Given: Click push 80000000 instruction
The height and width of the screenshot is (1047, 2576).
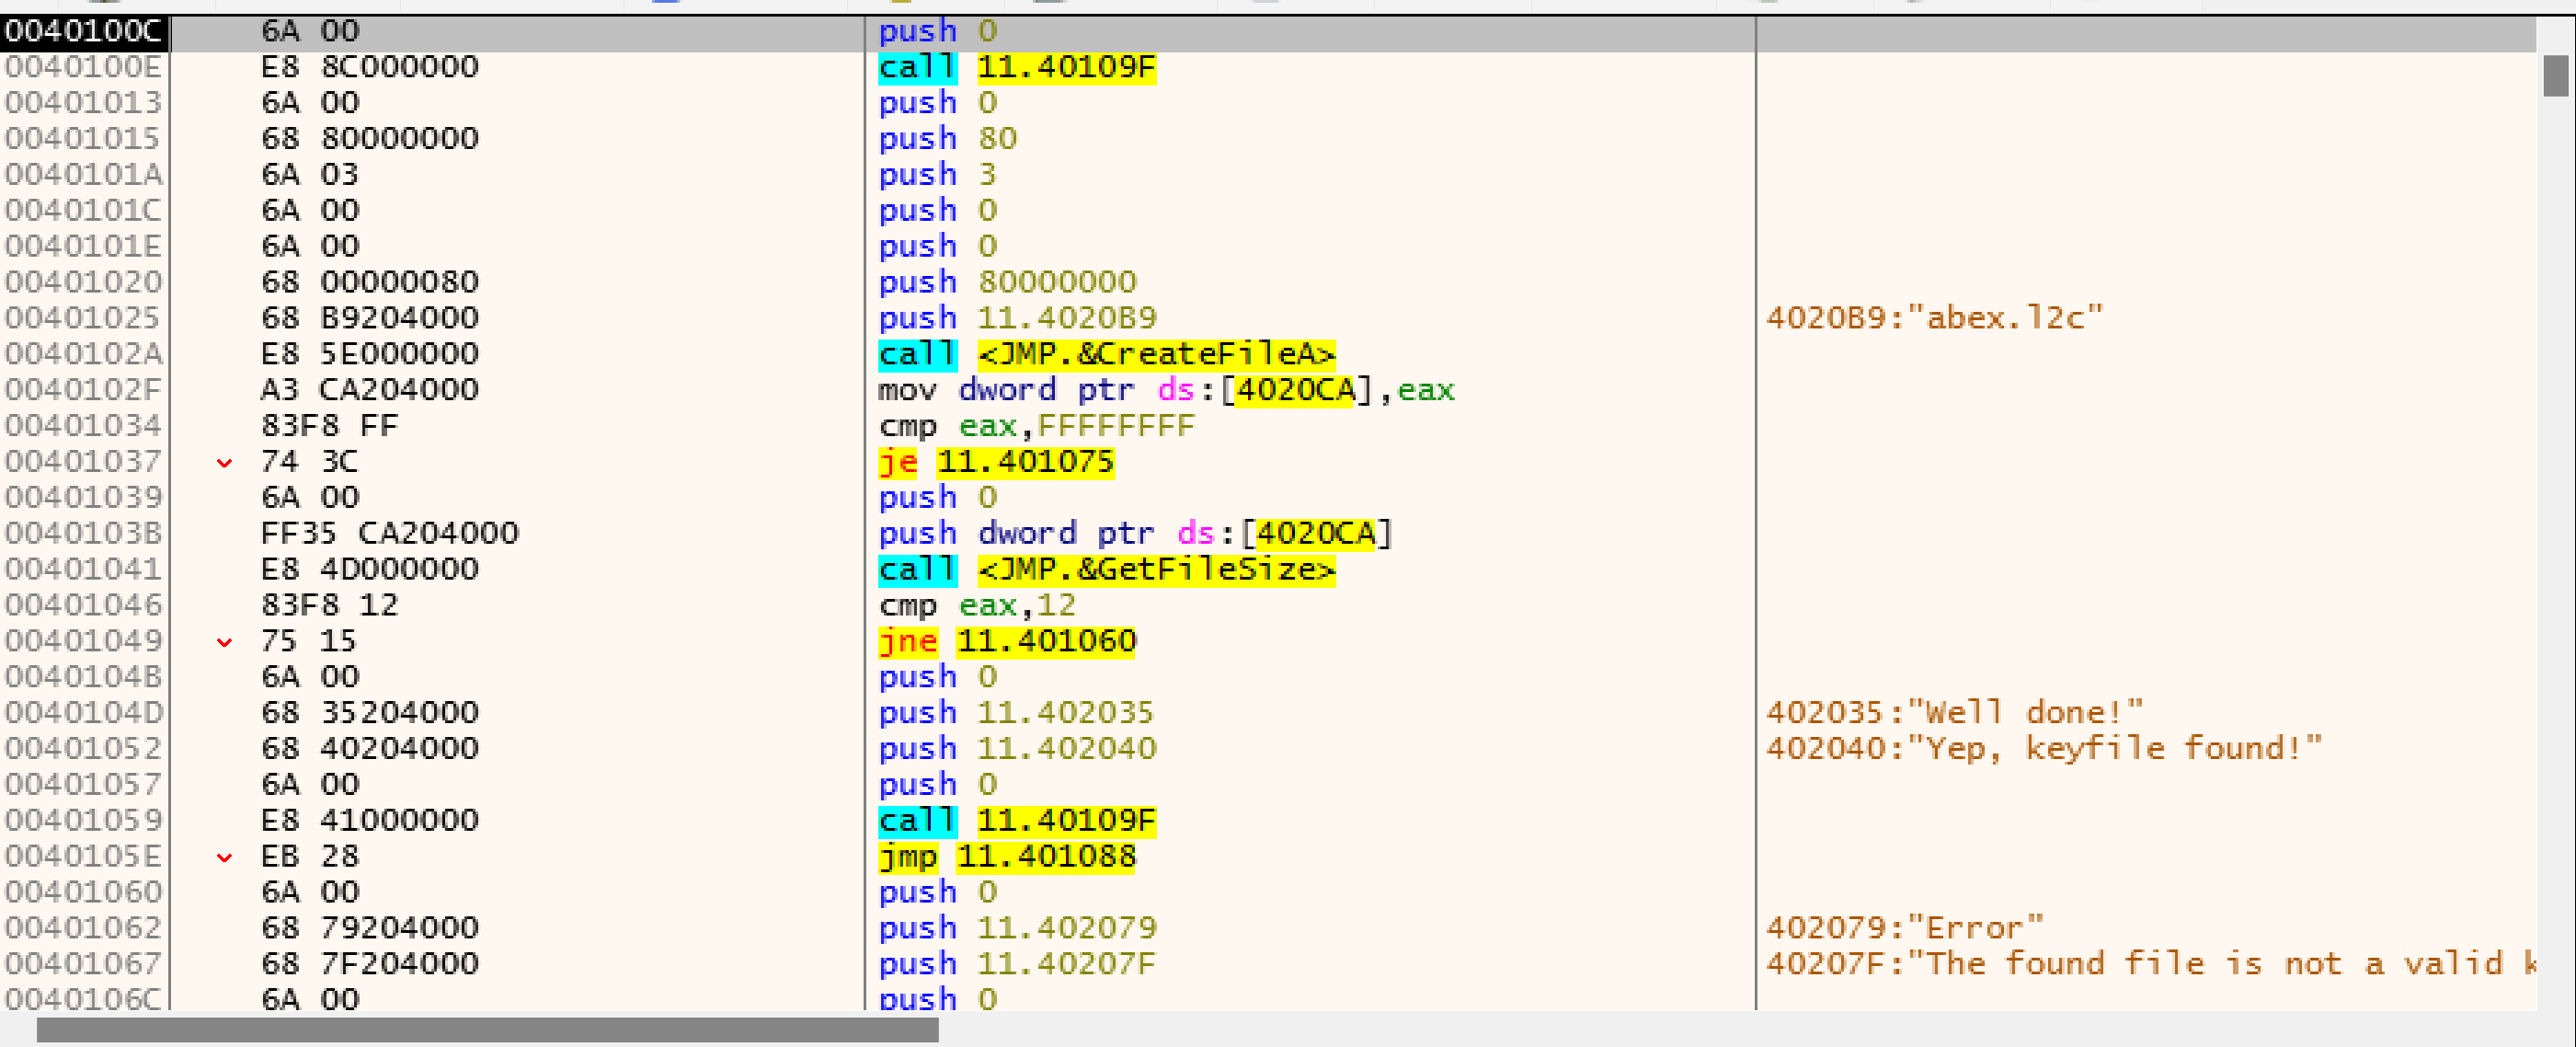Looking at the screenshot, I should 1007,282.
